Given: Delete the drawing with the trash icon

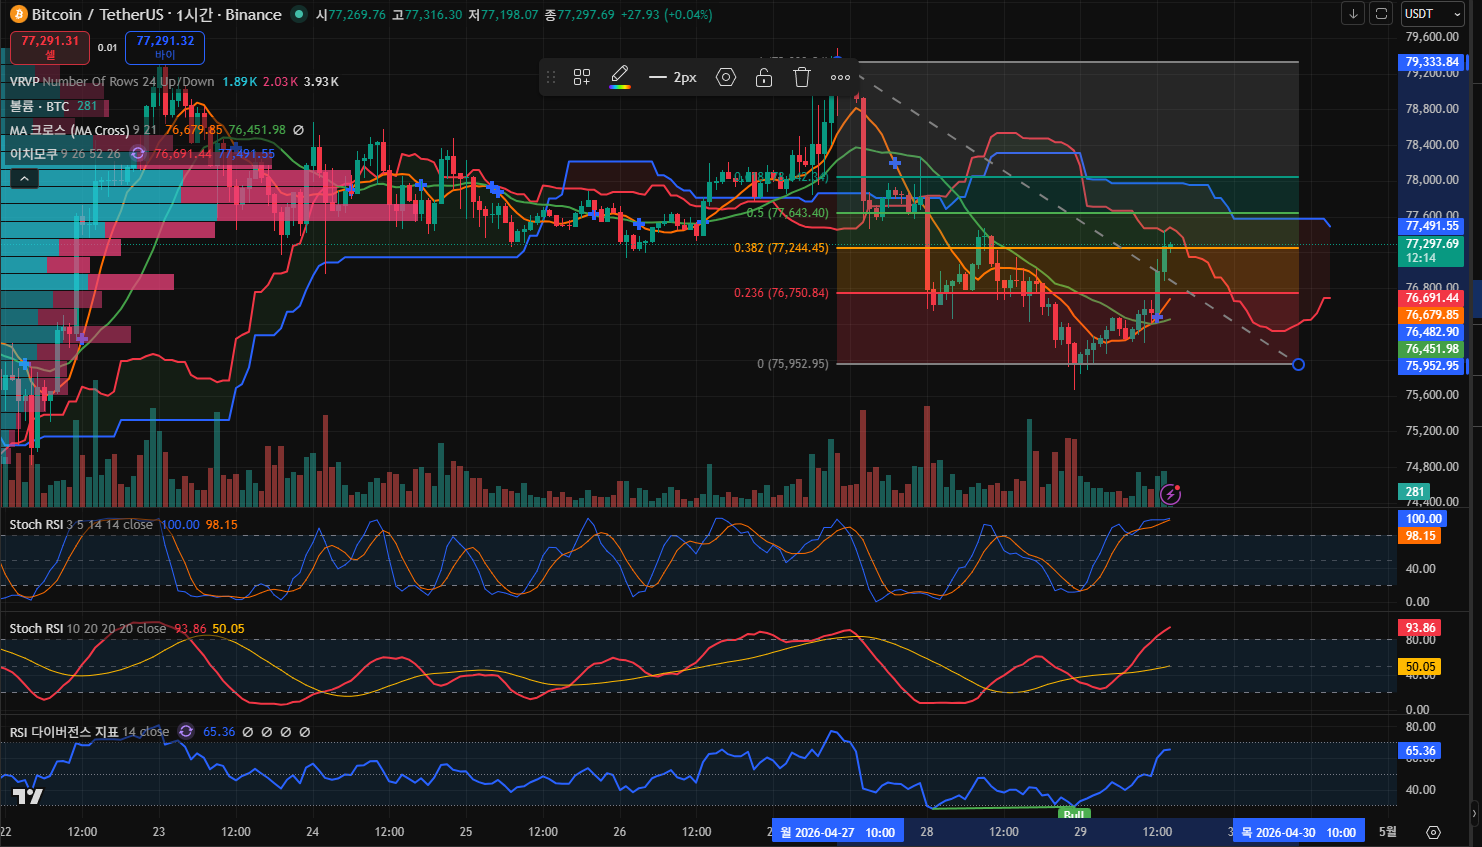Looking at the screenshot, I should pyautogui.click(x=802, y=77).
